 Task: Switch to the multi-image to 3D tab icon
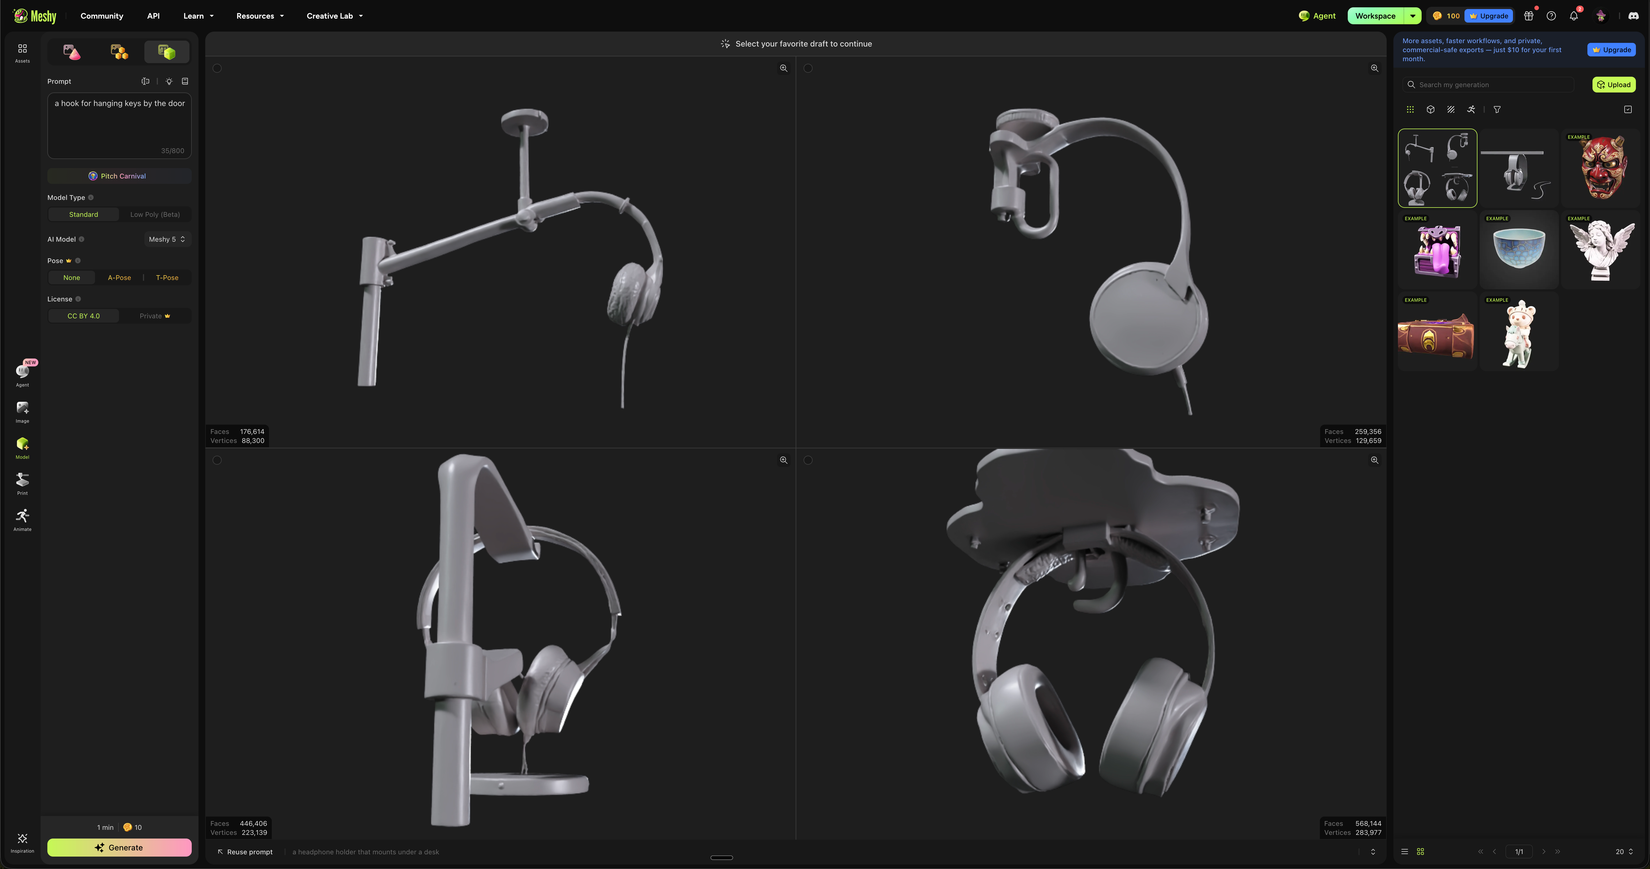(x=119, y=52)
